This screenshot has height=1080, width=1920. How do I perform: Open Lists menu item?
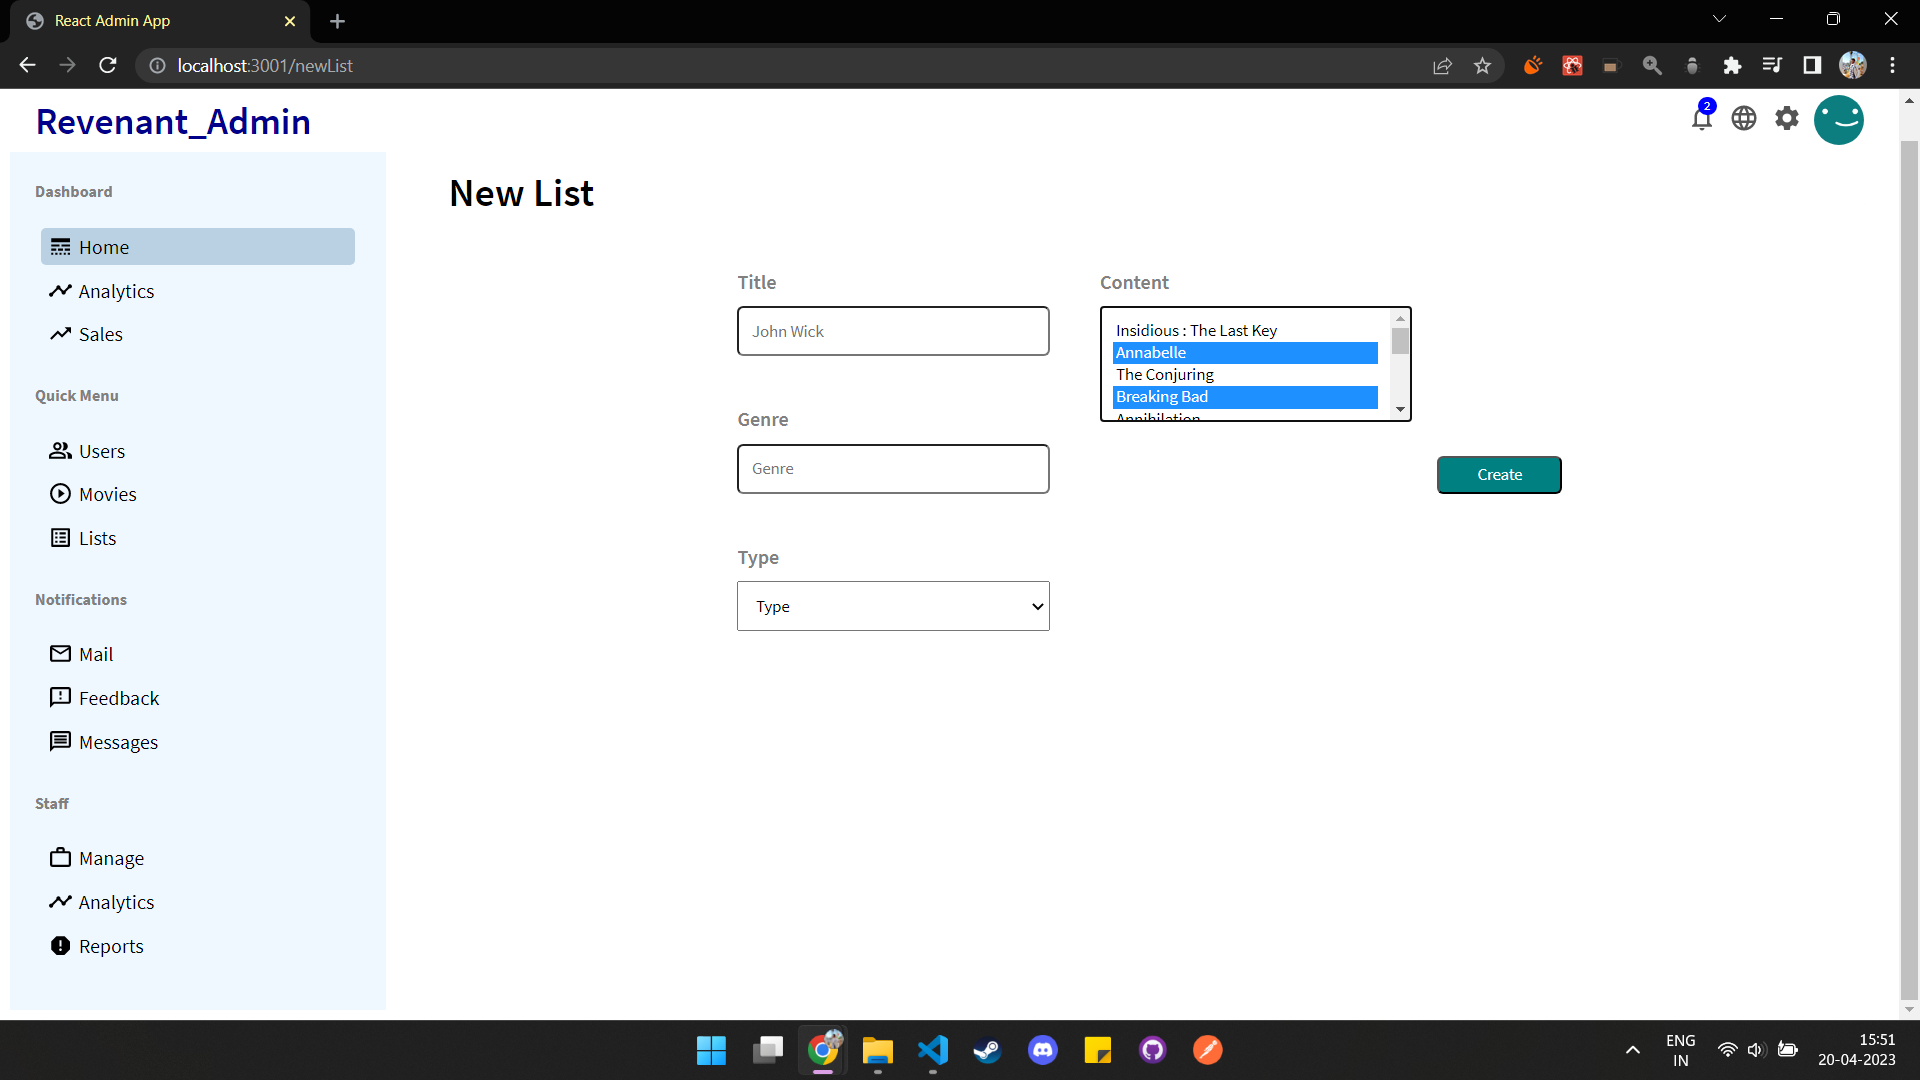(x=98, y=538)
